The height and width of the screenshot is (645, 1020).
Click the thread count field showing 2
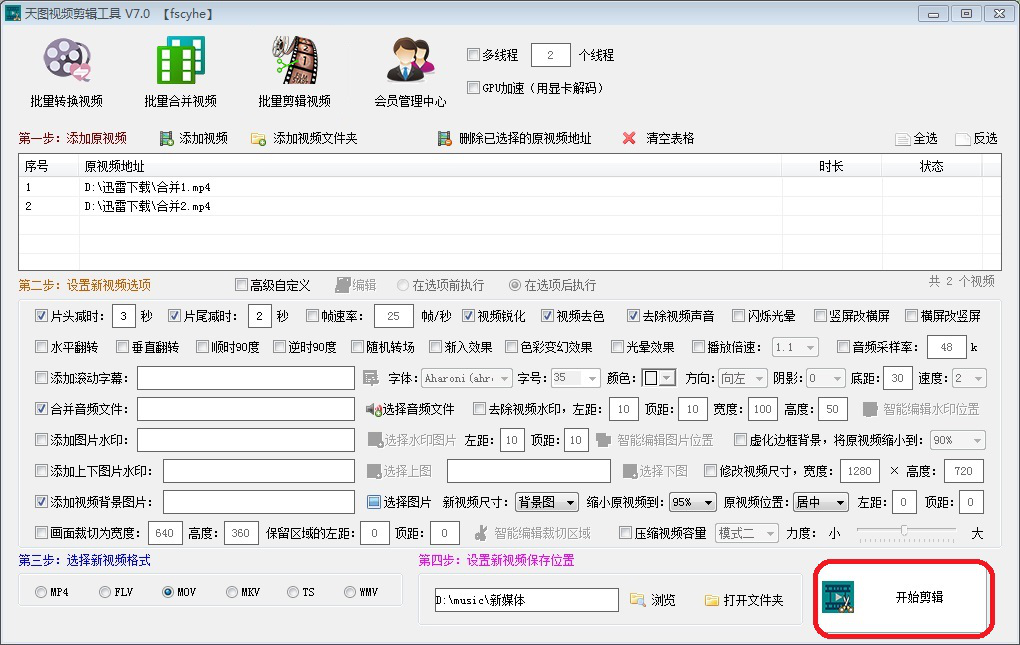550,55
